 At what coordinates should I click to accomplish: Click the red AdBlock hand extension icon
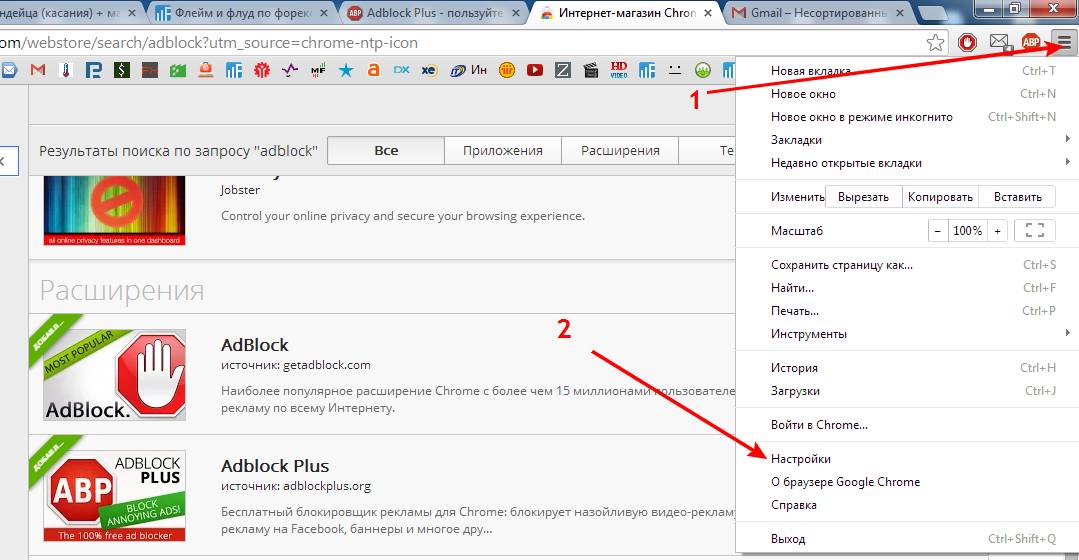click(x=968, y=43)
